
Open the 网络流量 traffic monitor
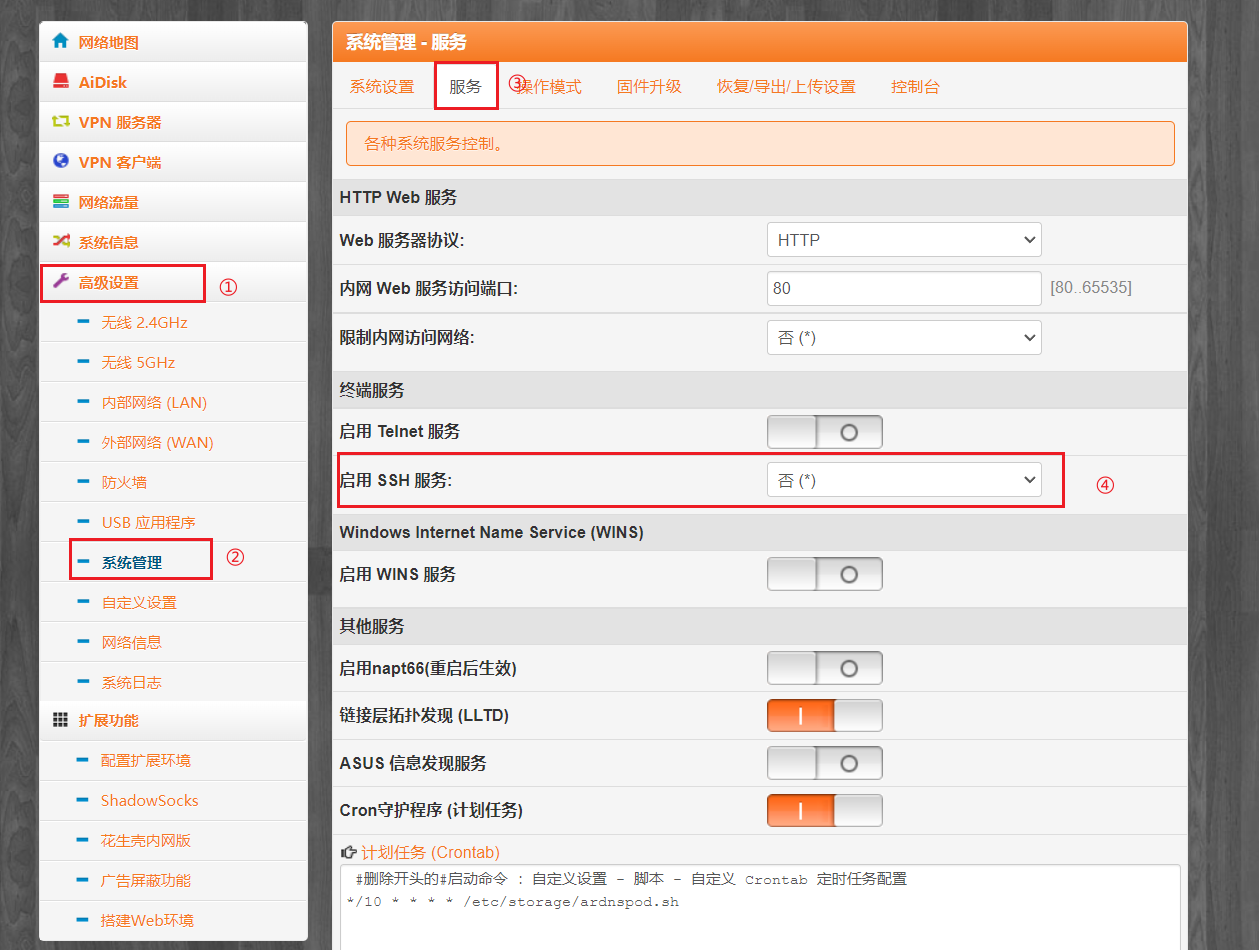[90, 201]
